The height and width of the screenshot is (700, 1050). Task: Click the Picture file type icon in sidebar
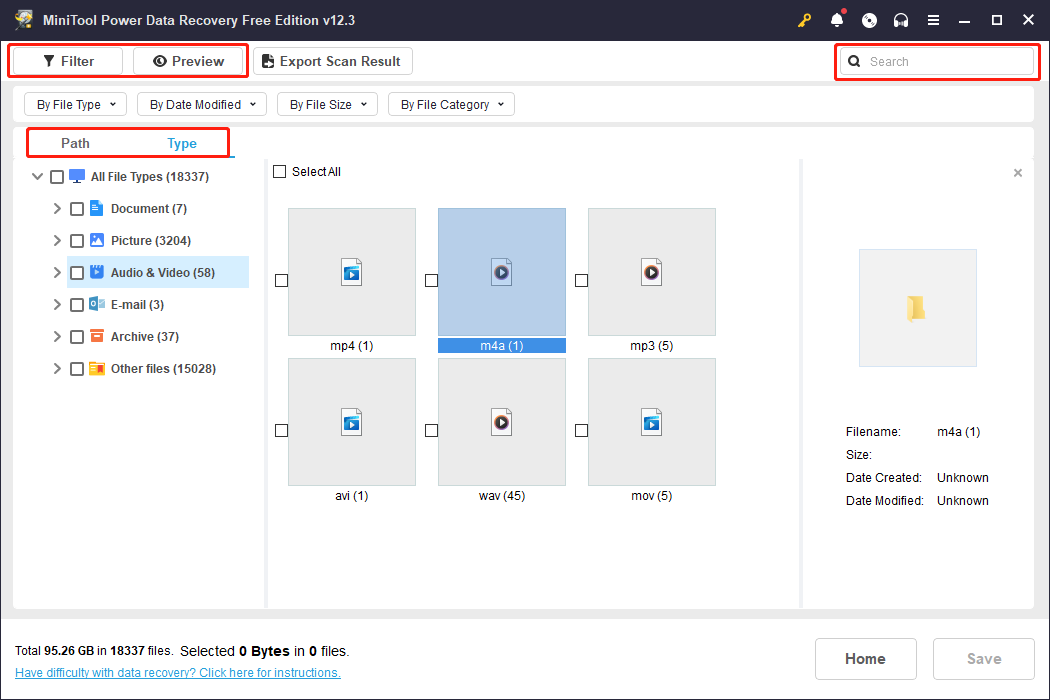click(x=95, y=240)
